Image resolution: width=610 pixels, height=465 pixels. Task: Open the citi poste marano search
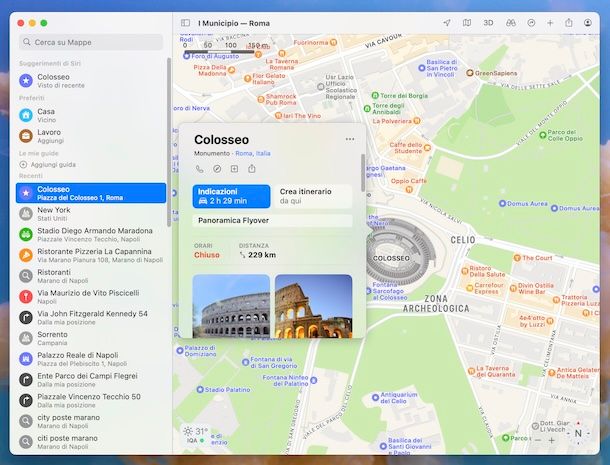91,442
